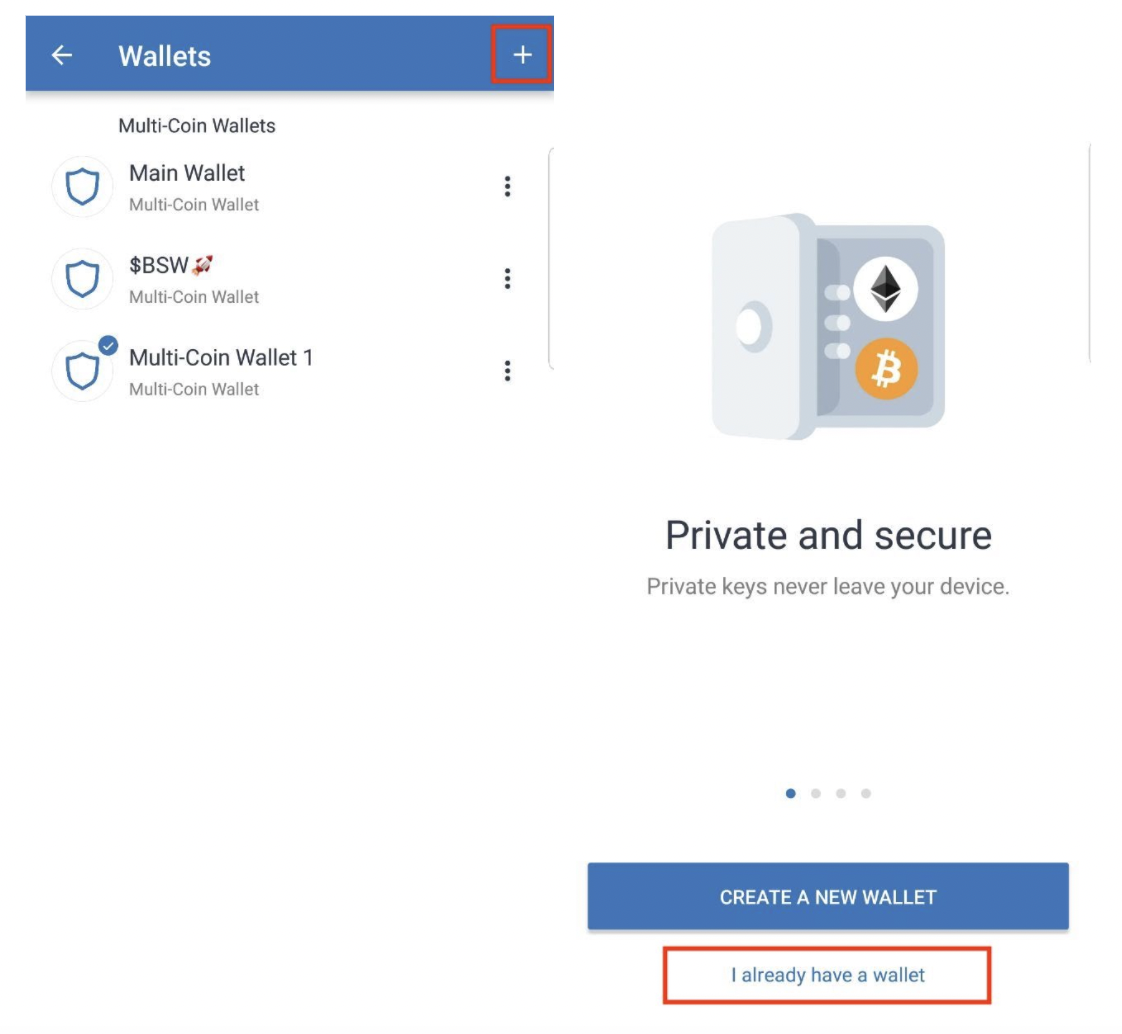1122x1034 pixels.
Task: Click the Multi-Coin Wallet 1 shield icon
Action: point(82,371)
